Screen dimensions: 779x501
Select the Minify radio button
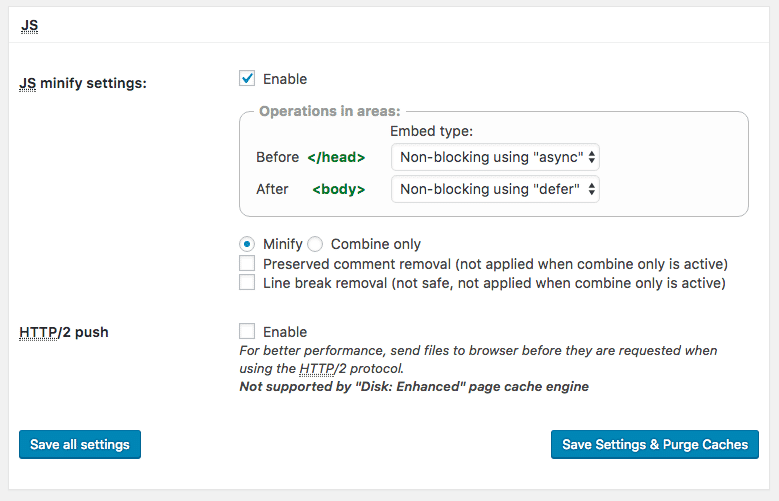(247, 244)
